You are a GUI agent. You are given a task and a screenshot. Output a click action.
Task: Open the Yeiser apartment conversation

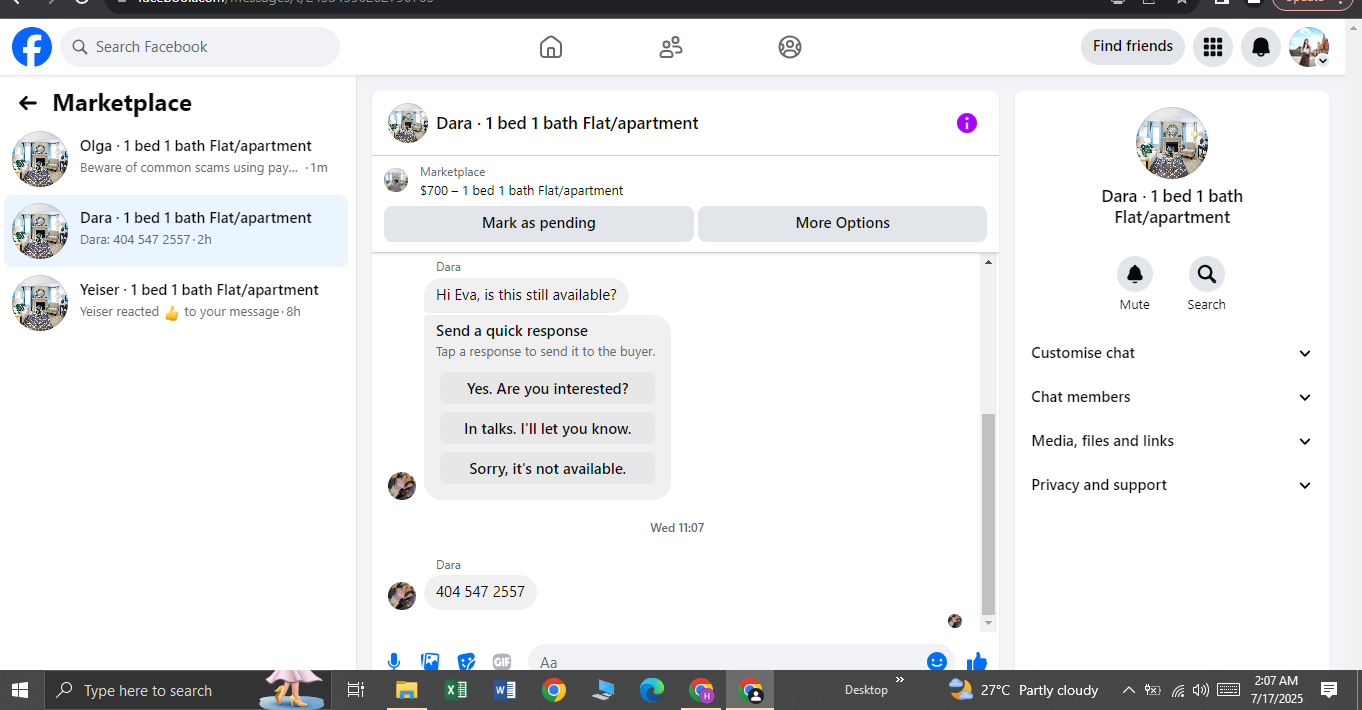[176, 303]
